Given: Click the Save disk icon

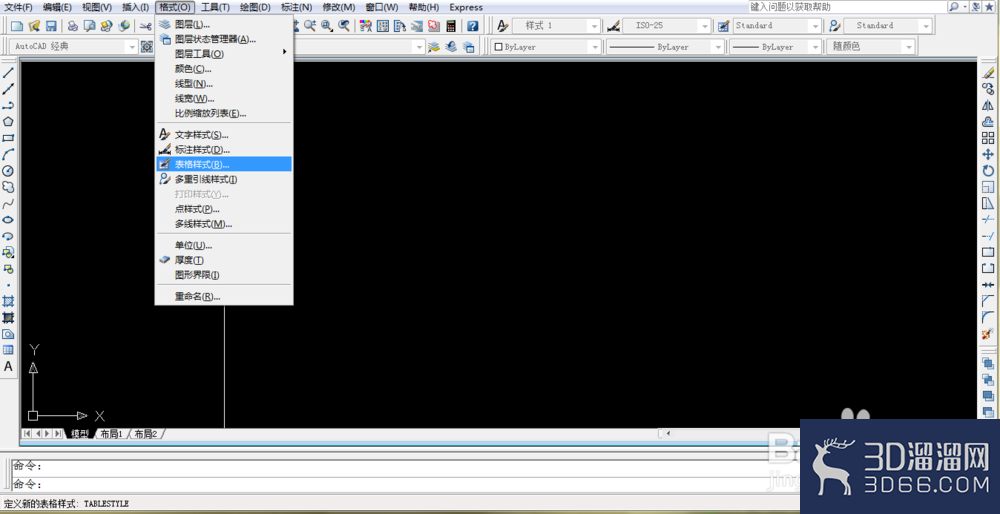Looking at the screenshot, I should (x=51, y=26).
